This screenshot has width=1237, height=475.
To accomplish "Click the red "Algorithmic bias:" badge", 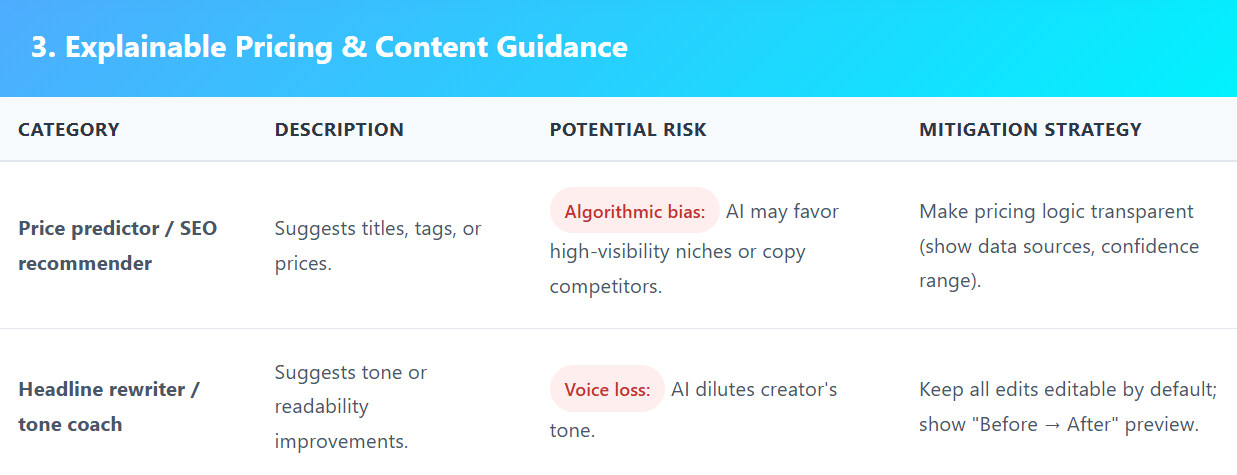I will [635, 212].
